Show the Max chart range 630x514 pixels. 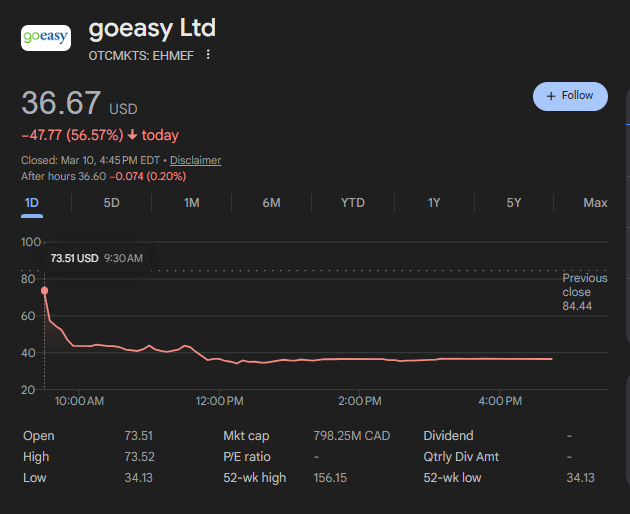pos(595,203)
